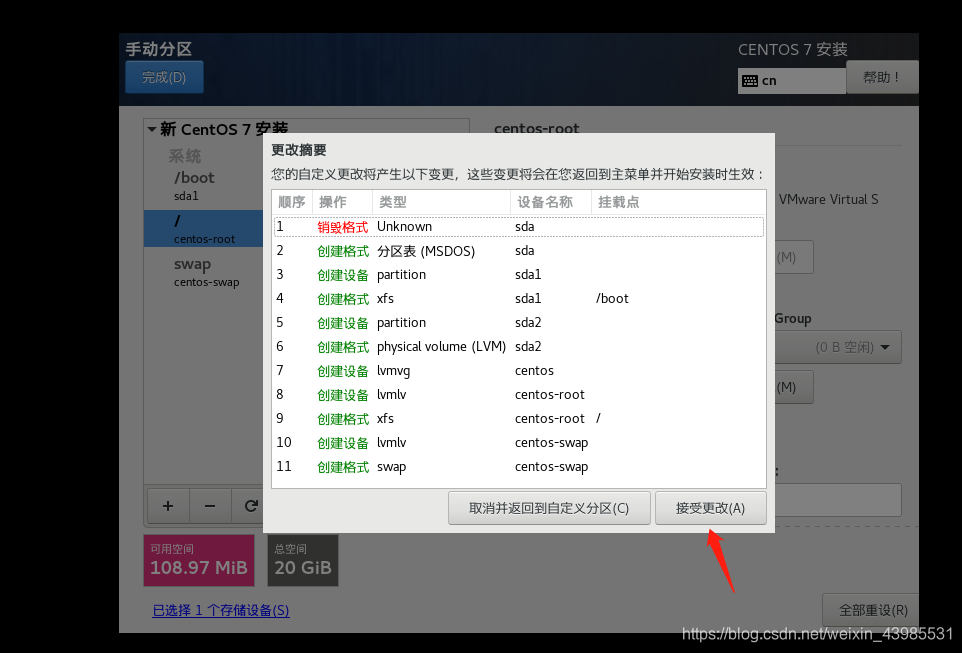Click 总空间 20 GiB box
This screenshot has width=962, height=653.
302,560
